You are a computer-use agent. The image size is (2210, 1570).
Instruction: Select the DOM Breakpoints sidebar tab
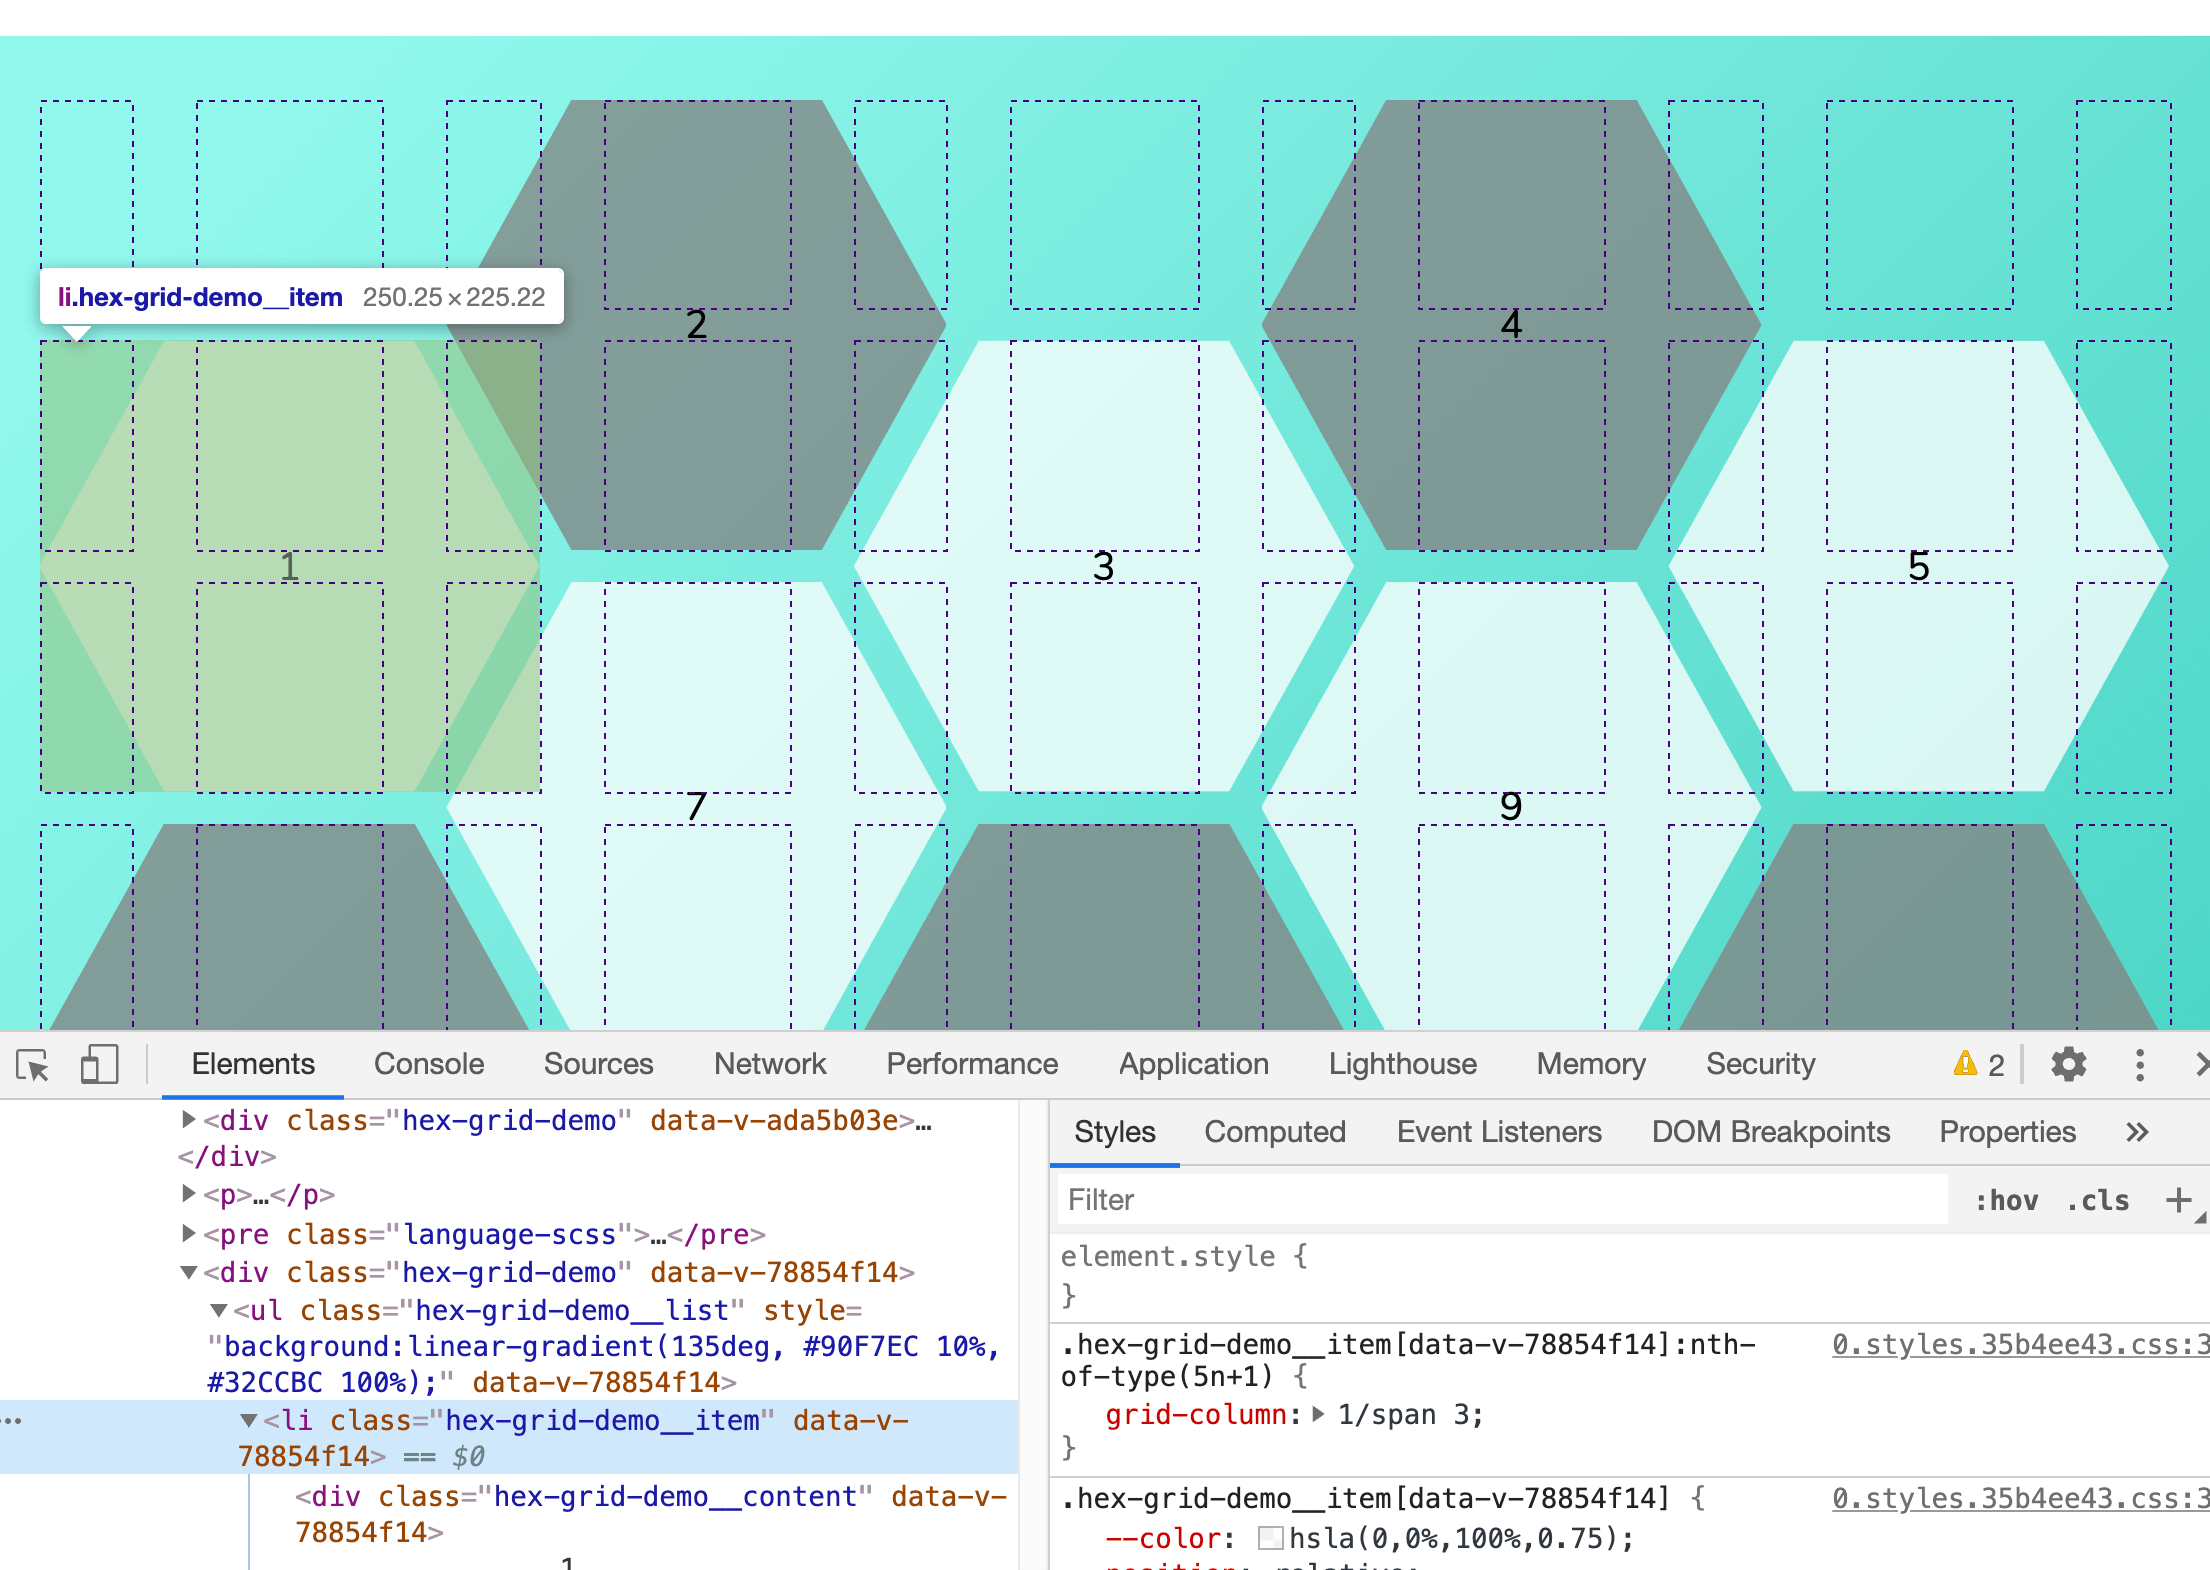pyautogui.click(x=1771, y=1132)
